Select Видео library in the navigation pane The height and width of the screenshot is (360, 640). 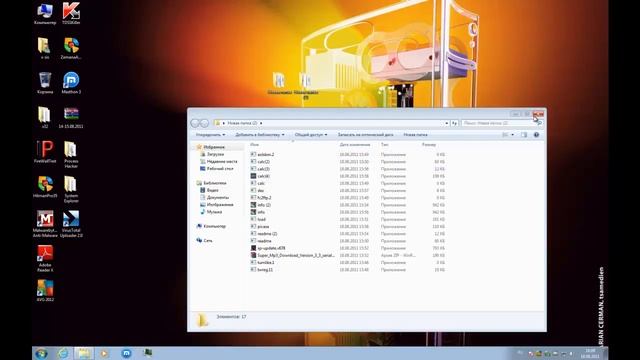(x=209, y=190)
